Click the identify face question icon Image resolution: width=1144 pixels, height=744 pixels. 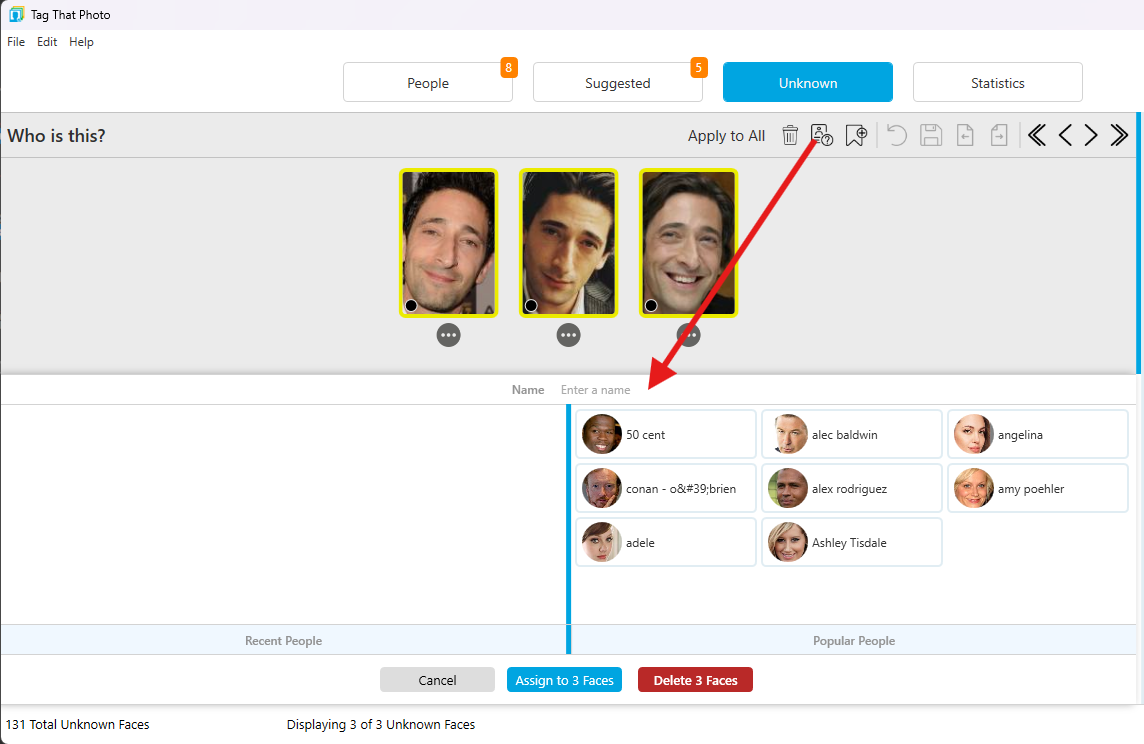tap(821, 135)
